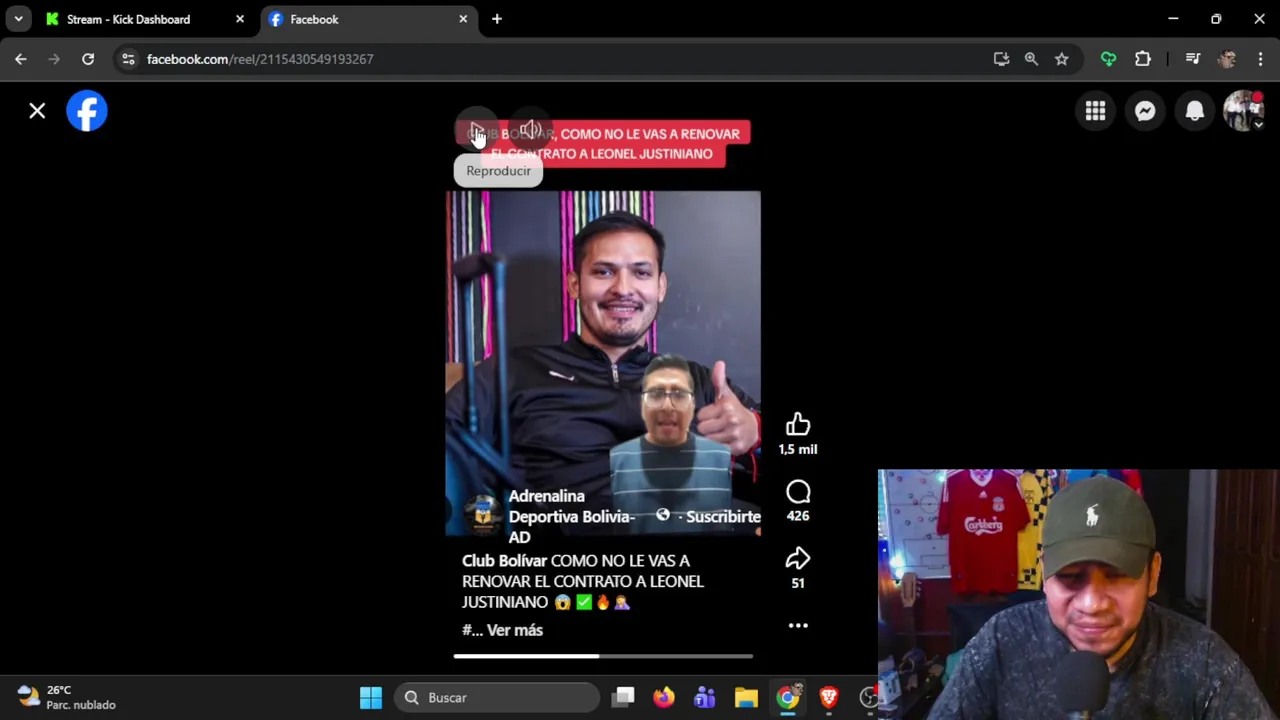
Task: Open the tab search dropdown arrow
Action: tap(18, 19)
